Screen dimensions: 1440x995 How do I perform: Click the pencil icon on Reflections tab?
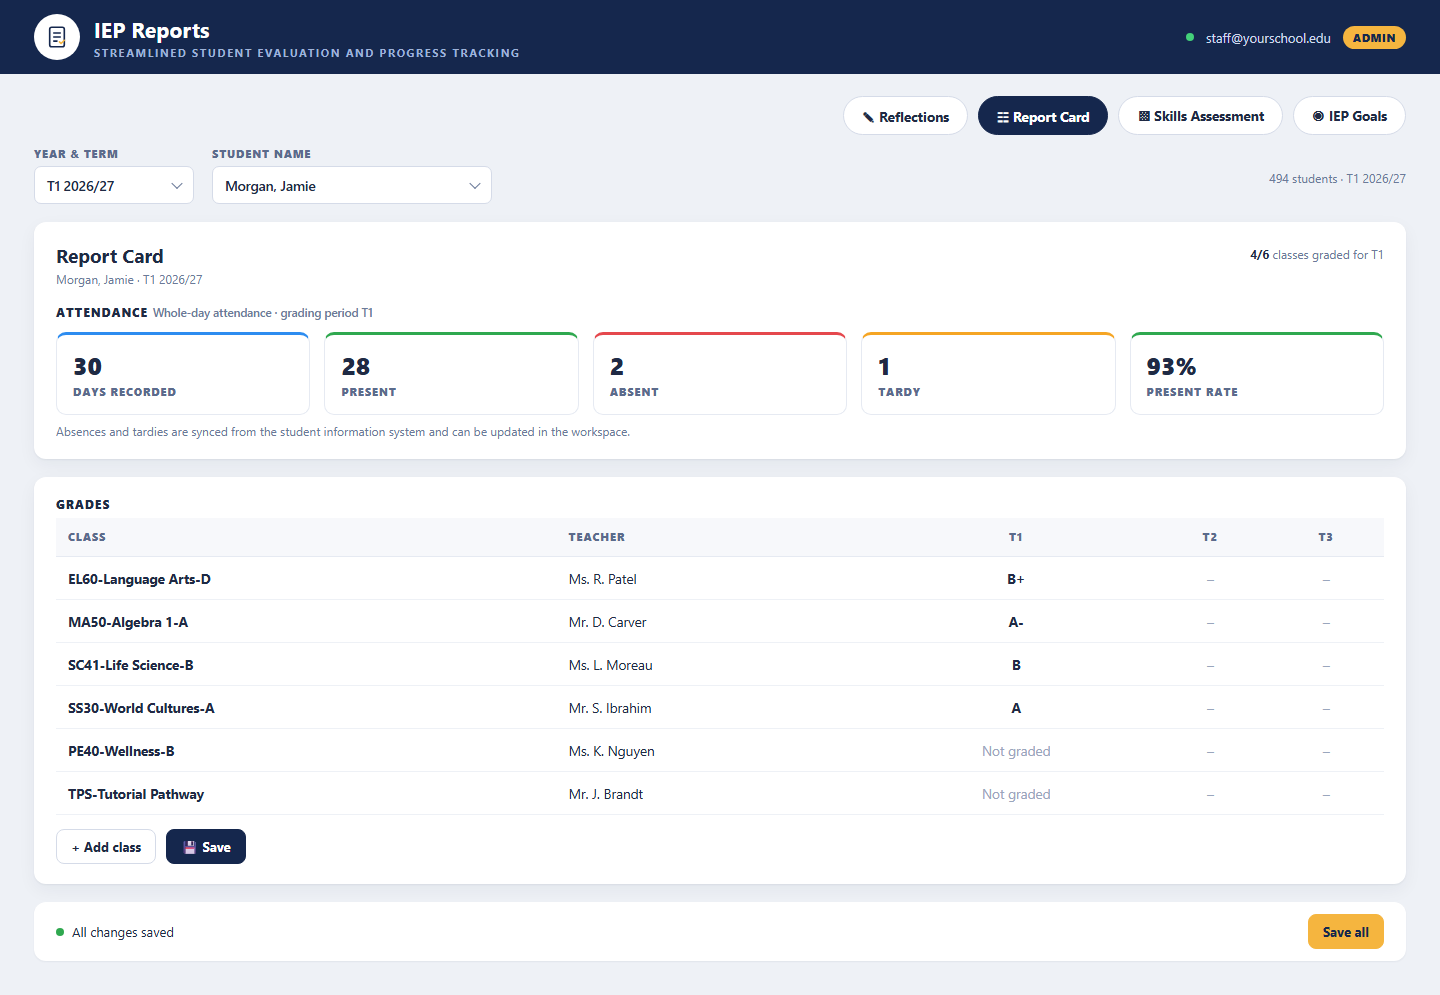click(x=868, y=117)
